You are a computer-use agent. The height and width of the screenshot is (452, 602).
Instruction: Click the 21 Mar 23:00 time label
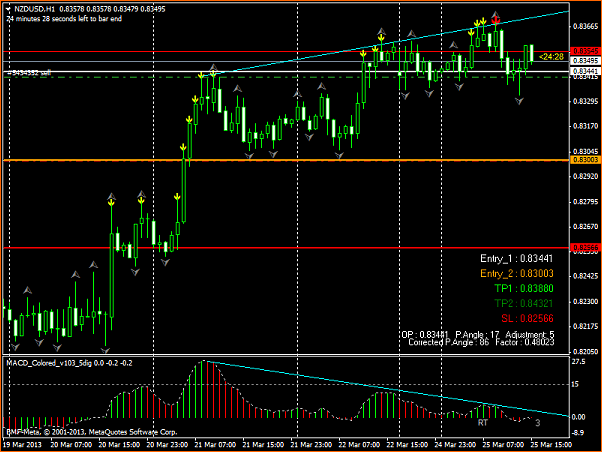pos(311,445)
